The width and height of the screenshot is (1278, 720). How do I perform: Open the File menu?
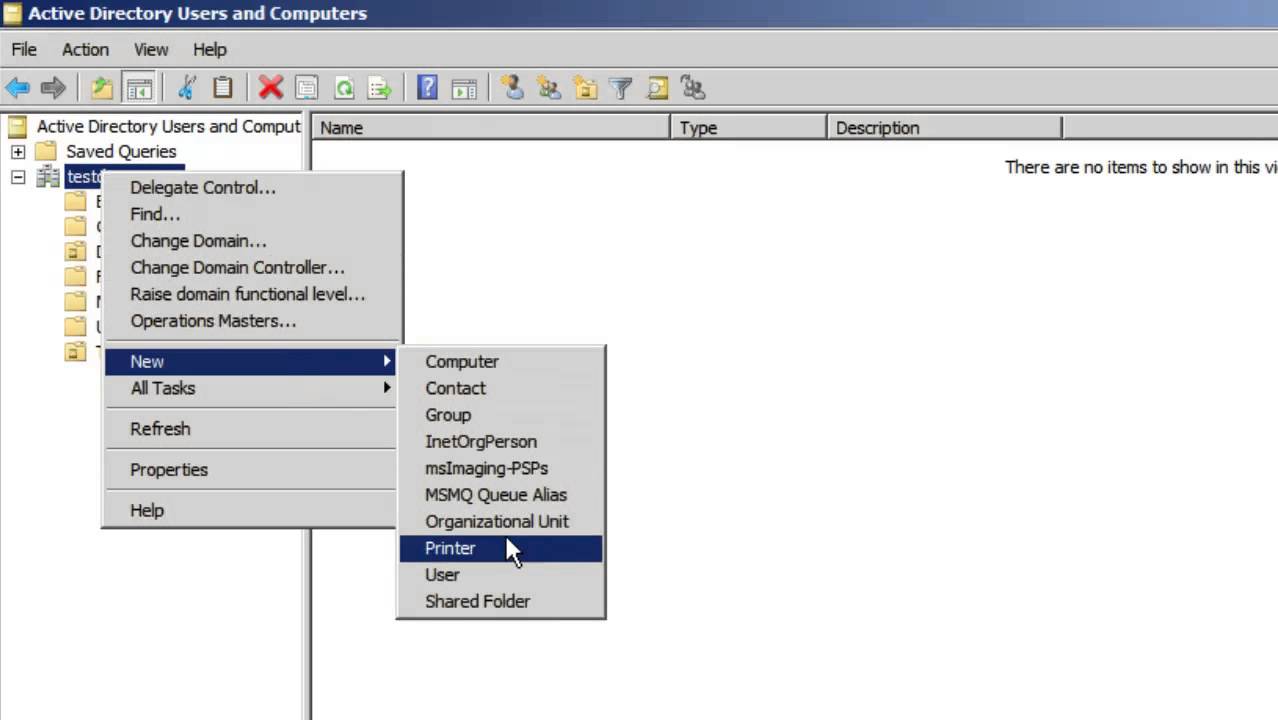(x=24, y=49)
